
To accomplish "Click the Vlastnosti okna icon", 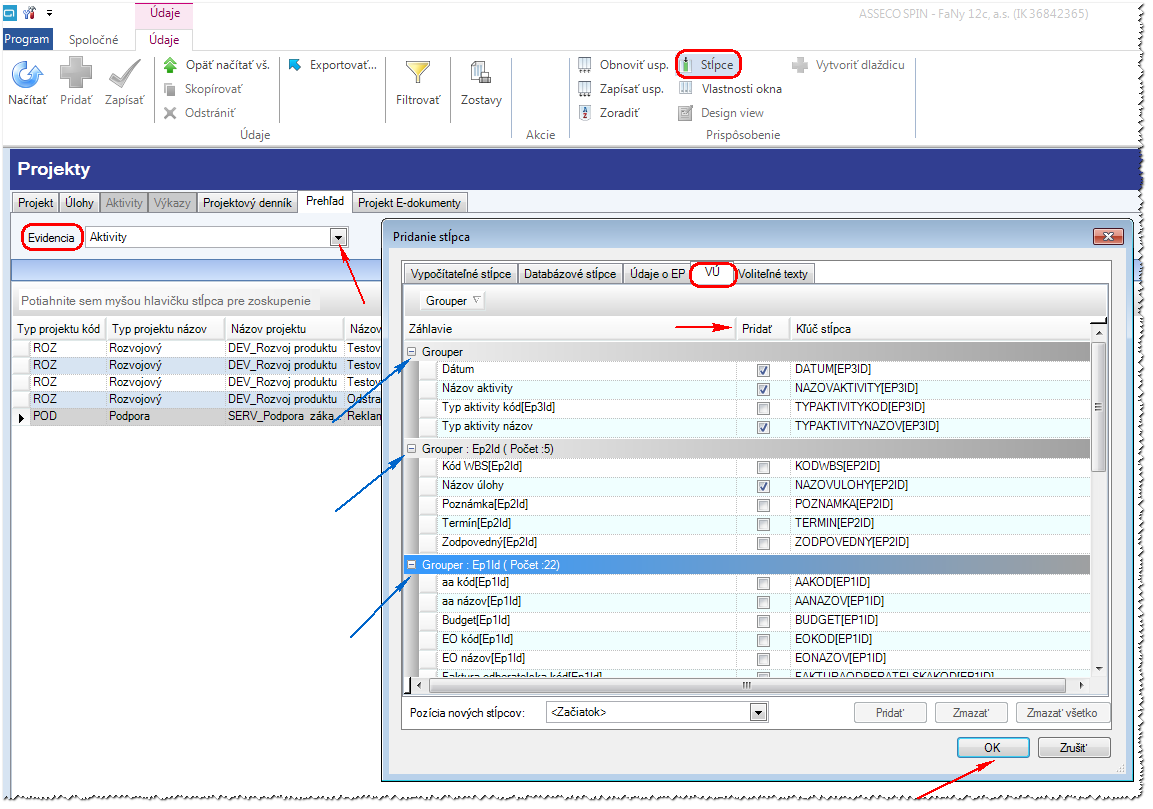I will pyautogui.click(x=685, y=88).
